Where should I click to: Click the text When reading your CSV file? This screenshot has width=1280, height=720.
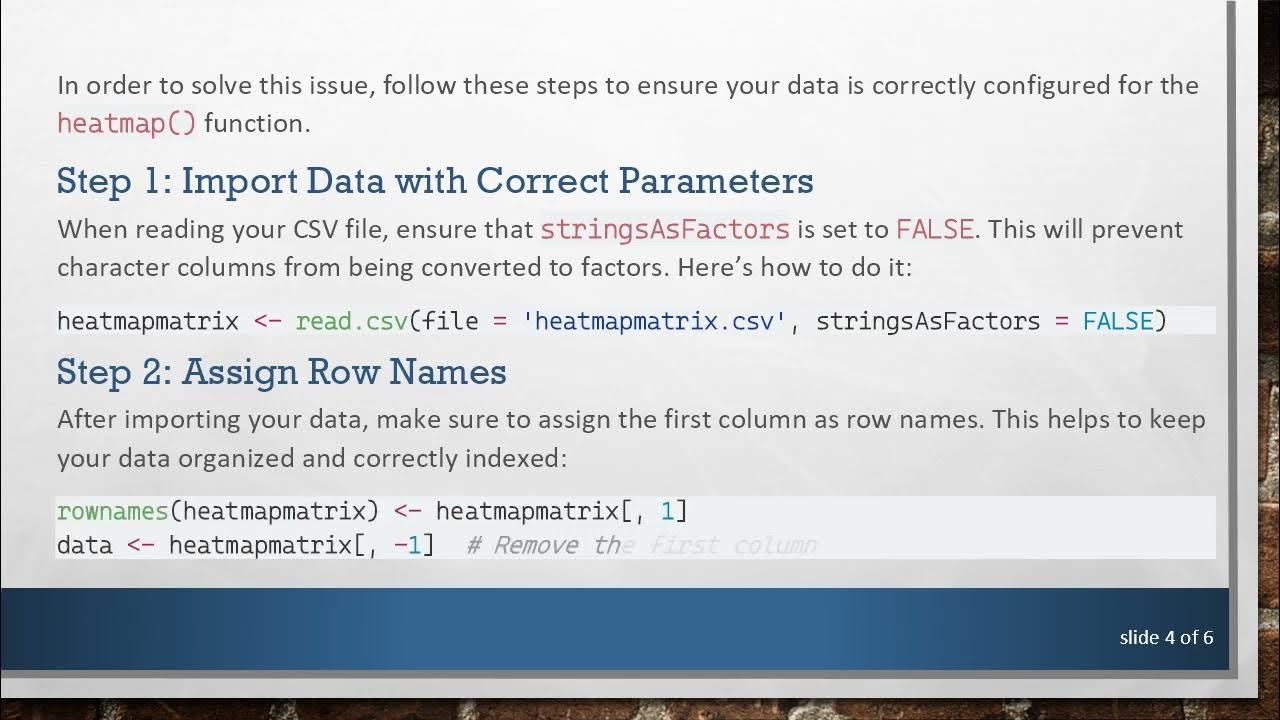223,229
